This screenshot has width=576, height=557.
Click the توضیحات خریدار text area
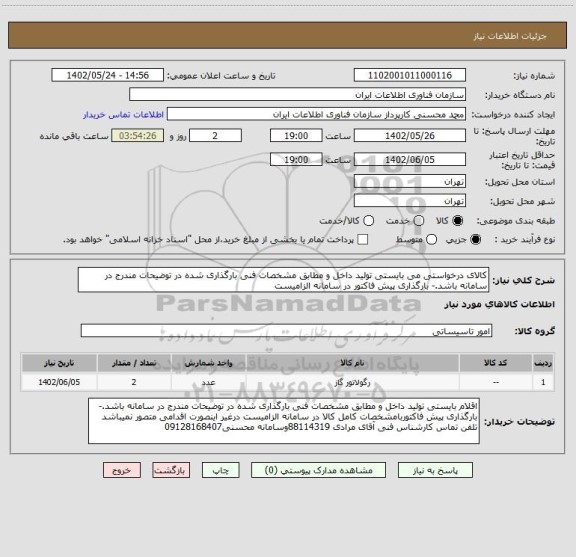(284, 421)
